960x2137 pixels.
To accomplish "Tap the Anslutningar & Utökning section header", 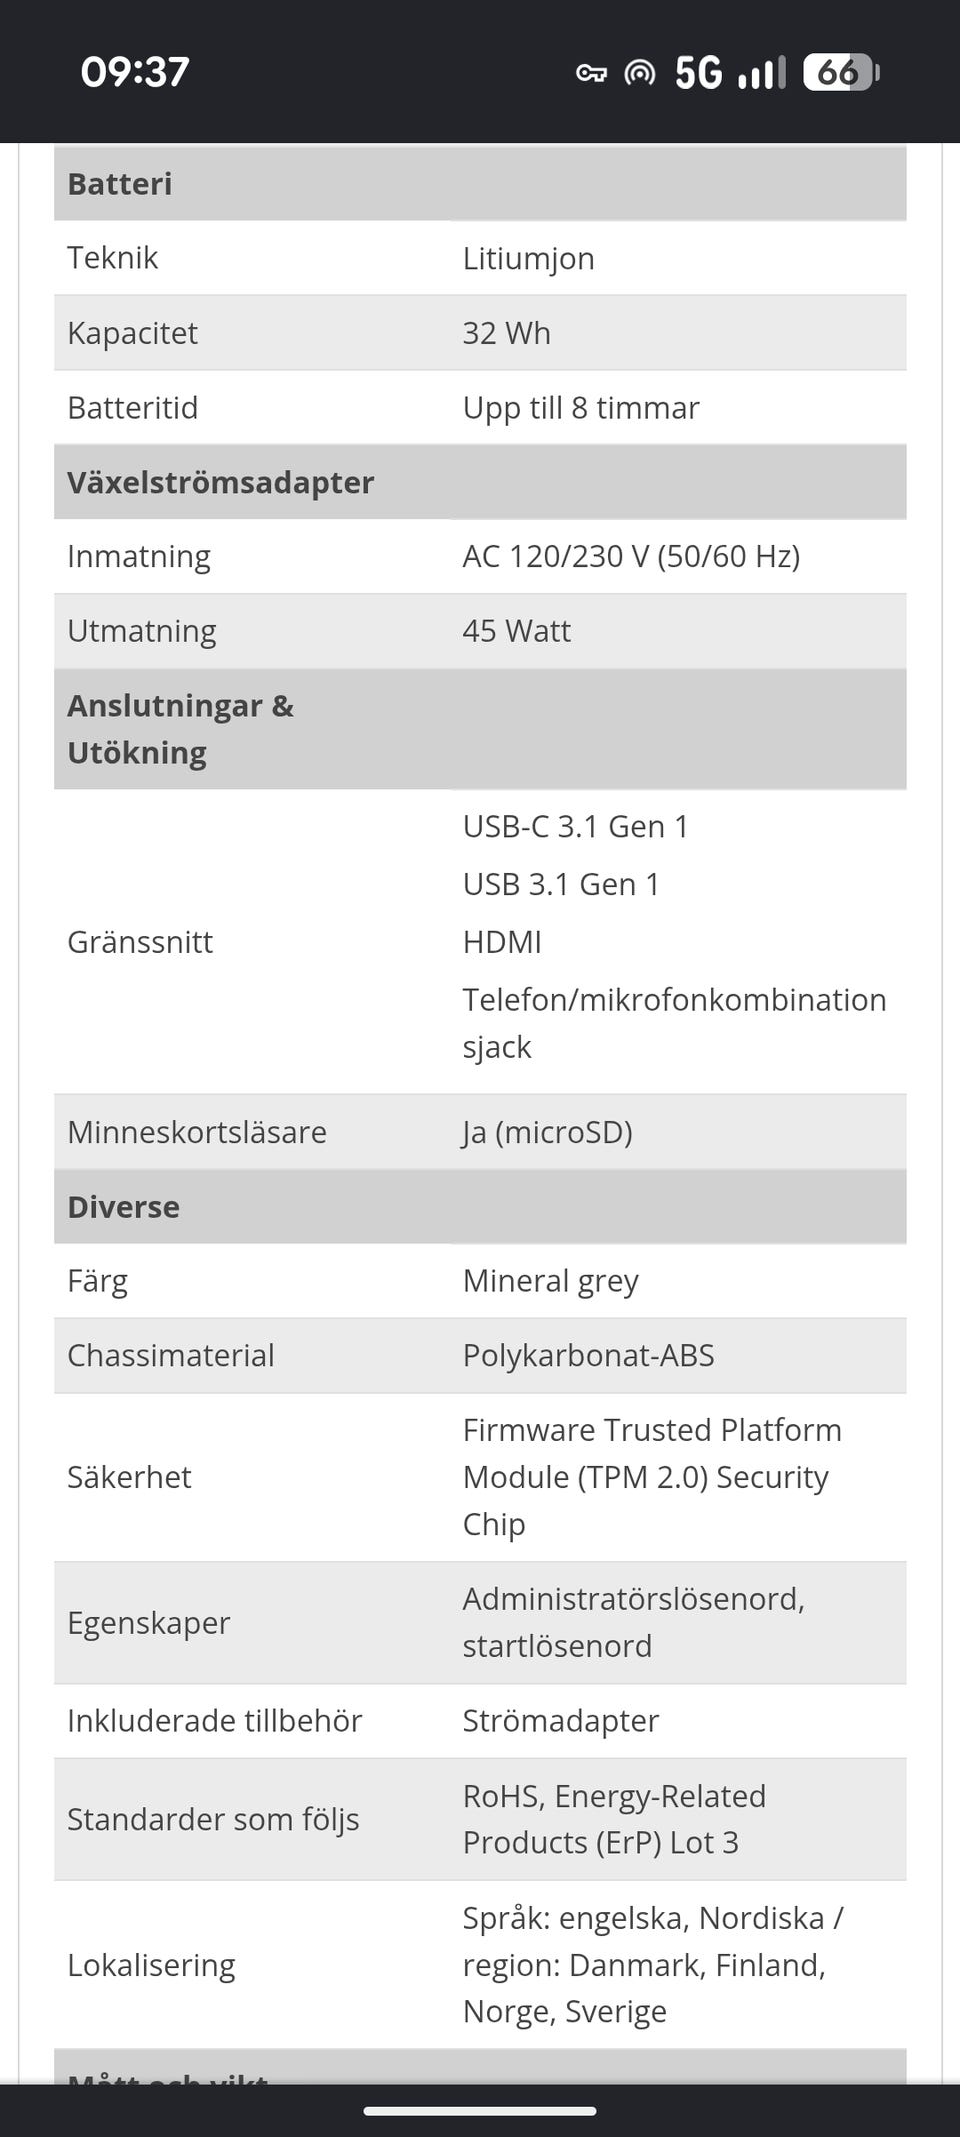I will click(x=480, y=729).
